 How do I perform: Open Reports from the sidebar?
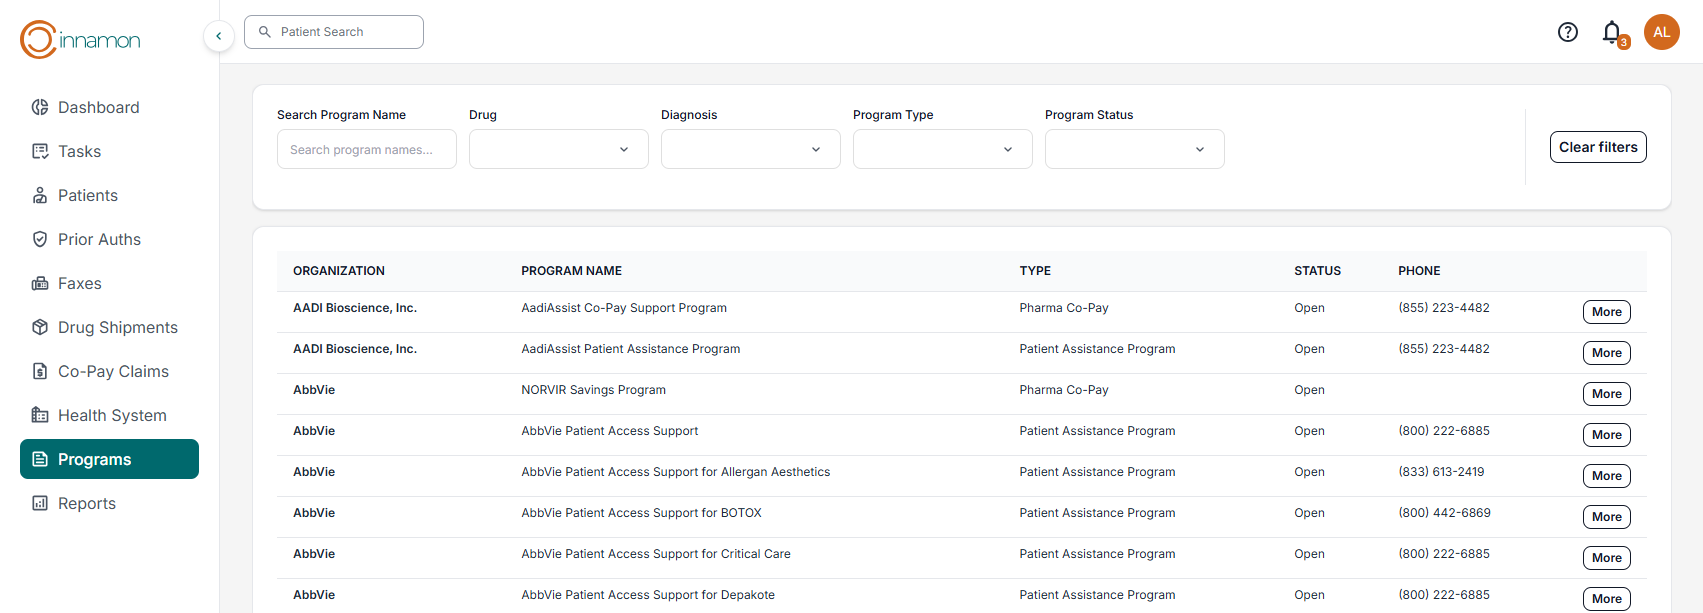point(87,503)
